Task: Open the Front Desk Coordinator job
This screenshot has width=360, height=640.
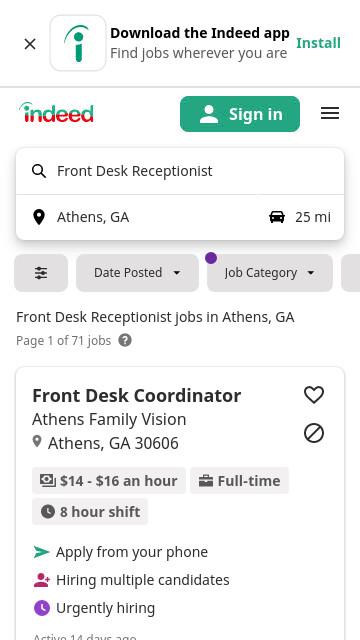Action: (x=137, y=396)
